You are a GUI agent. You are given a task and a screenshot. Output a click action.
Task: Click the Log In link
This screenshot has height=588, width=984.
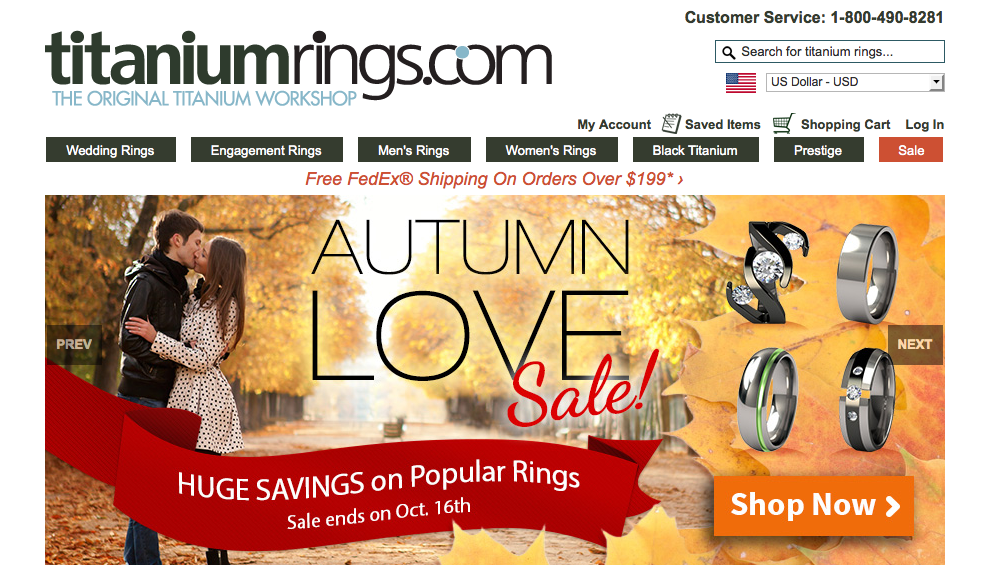coord(924,124)
